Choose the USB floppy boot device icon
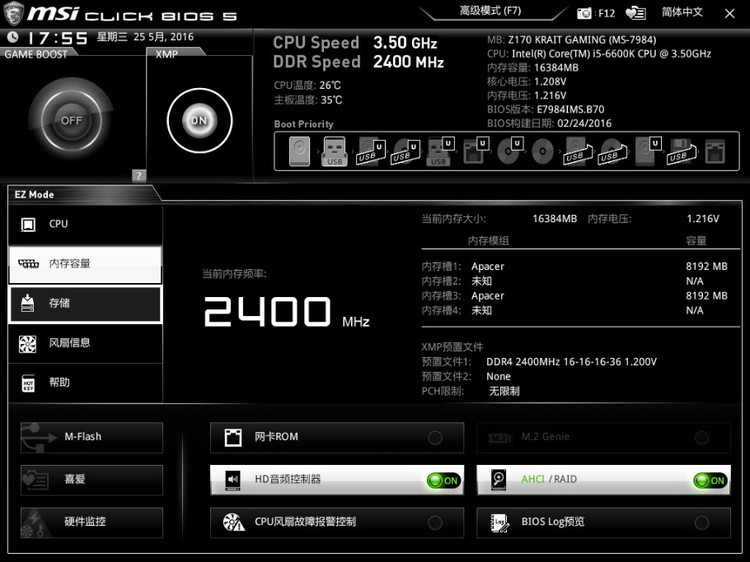The image size is (750, 562). 682,152
